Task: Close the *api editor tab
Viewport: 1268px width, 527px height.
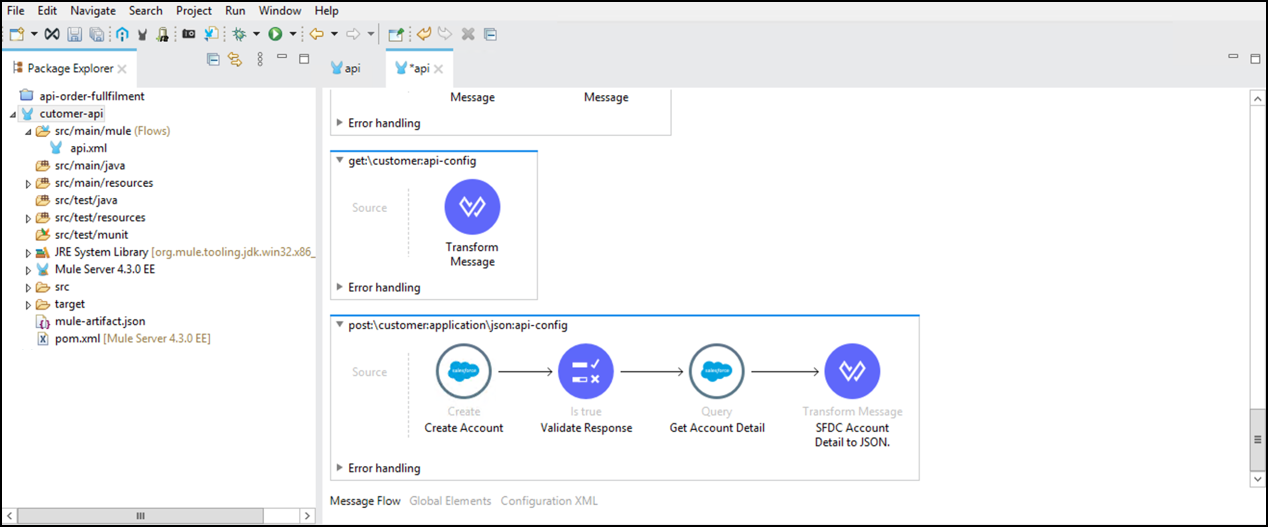Action: (438, 69)
